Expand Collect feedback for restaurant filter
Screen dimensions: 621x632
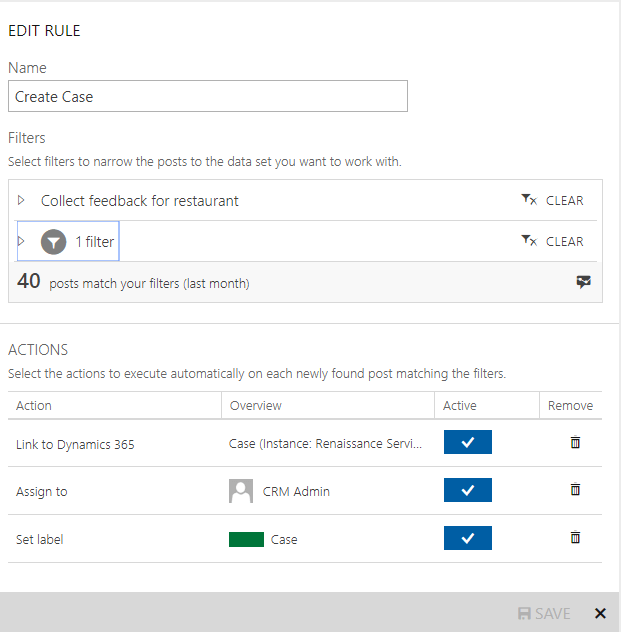coord(22,201)
